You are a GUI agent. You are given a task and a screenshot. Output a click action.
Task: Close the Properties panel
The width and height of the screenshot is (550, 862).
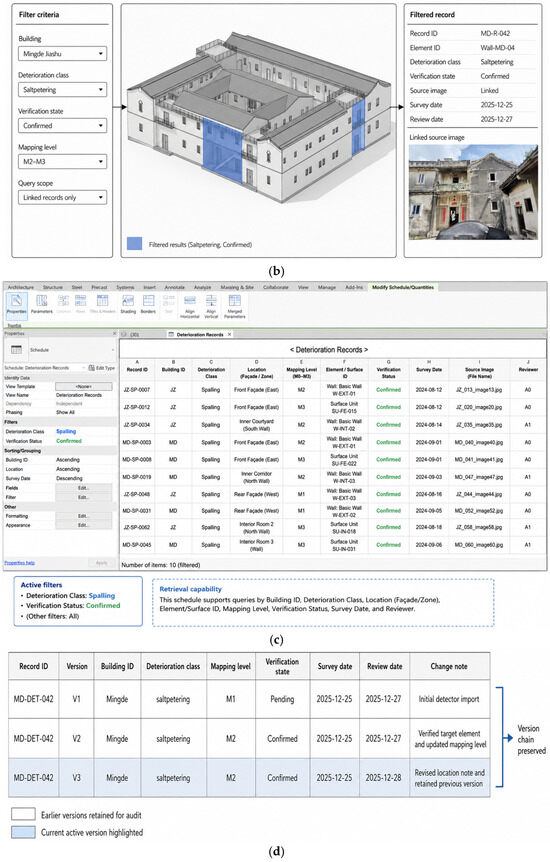[x=114, y=334]
